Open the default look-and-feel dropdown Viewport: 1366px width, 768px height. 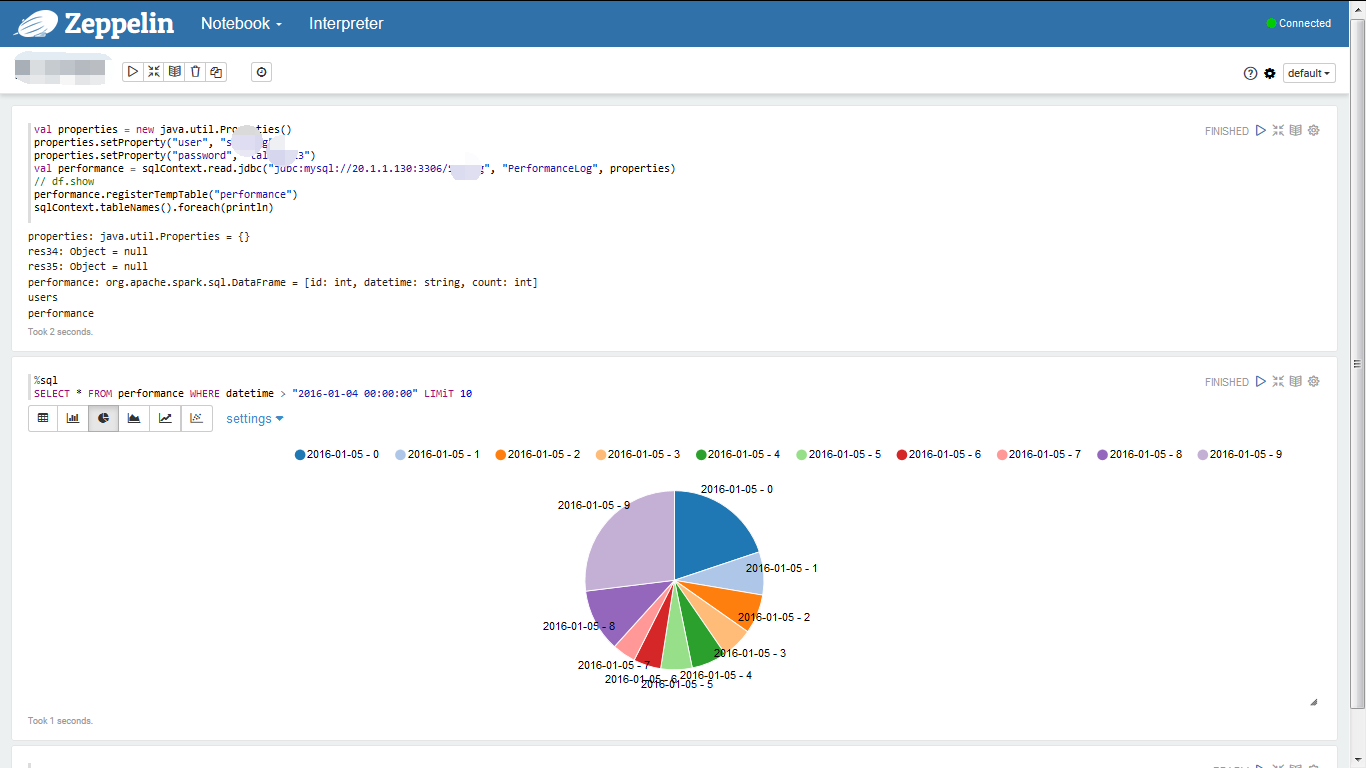pyautogui.click(x=1309, y=73)
